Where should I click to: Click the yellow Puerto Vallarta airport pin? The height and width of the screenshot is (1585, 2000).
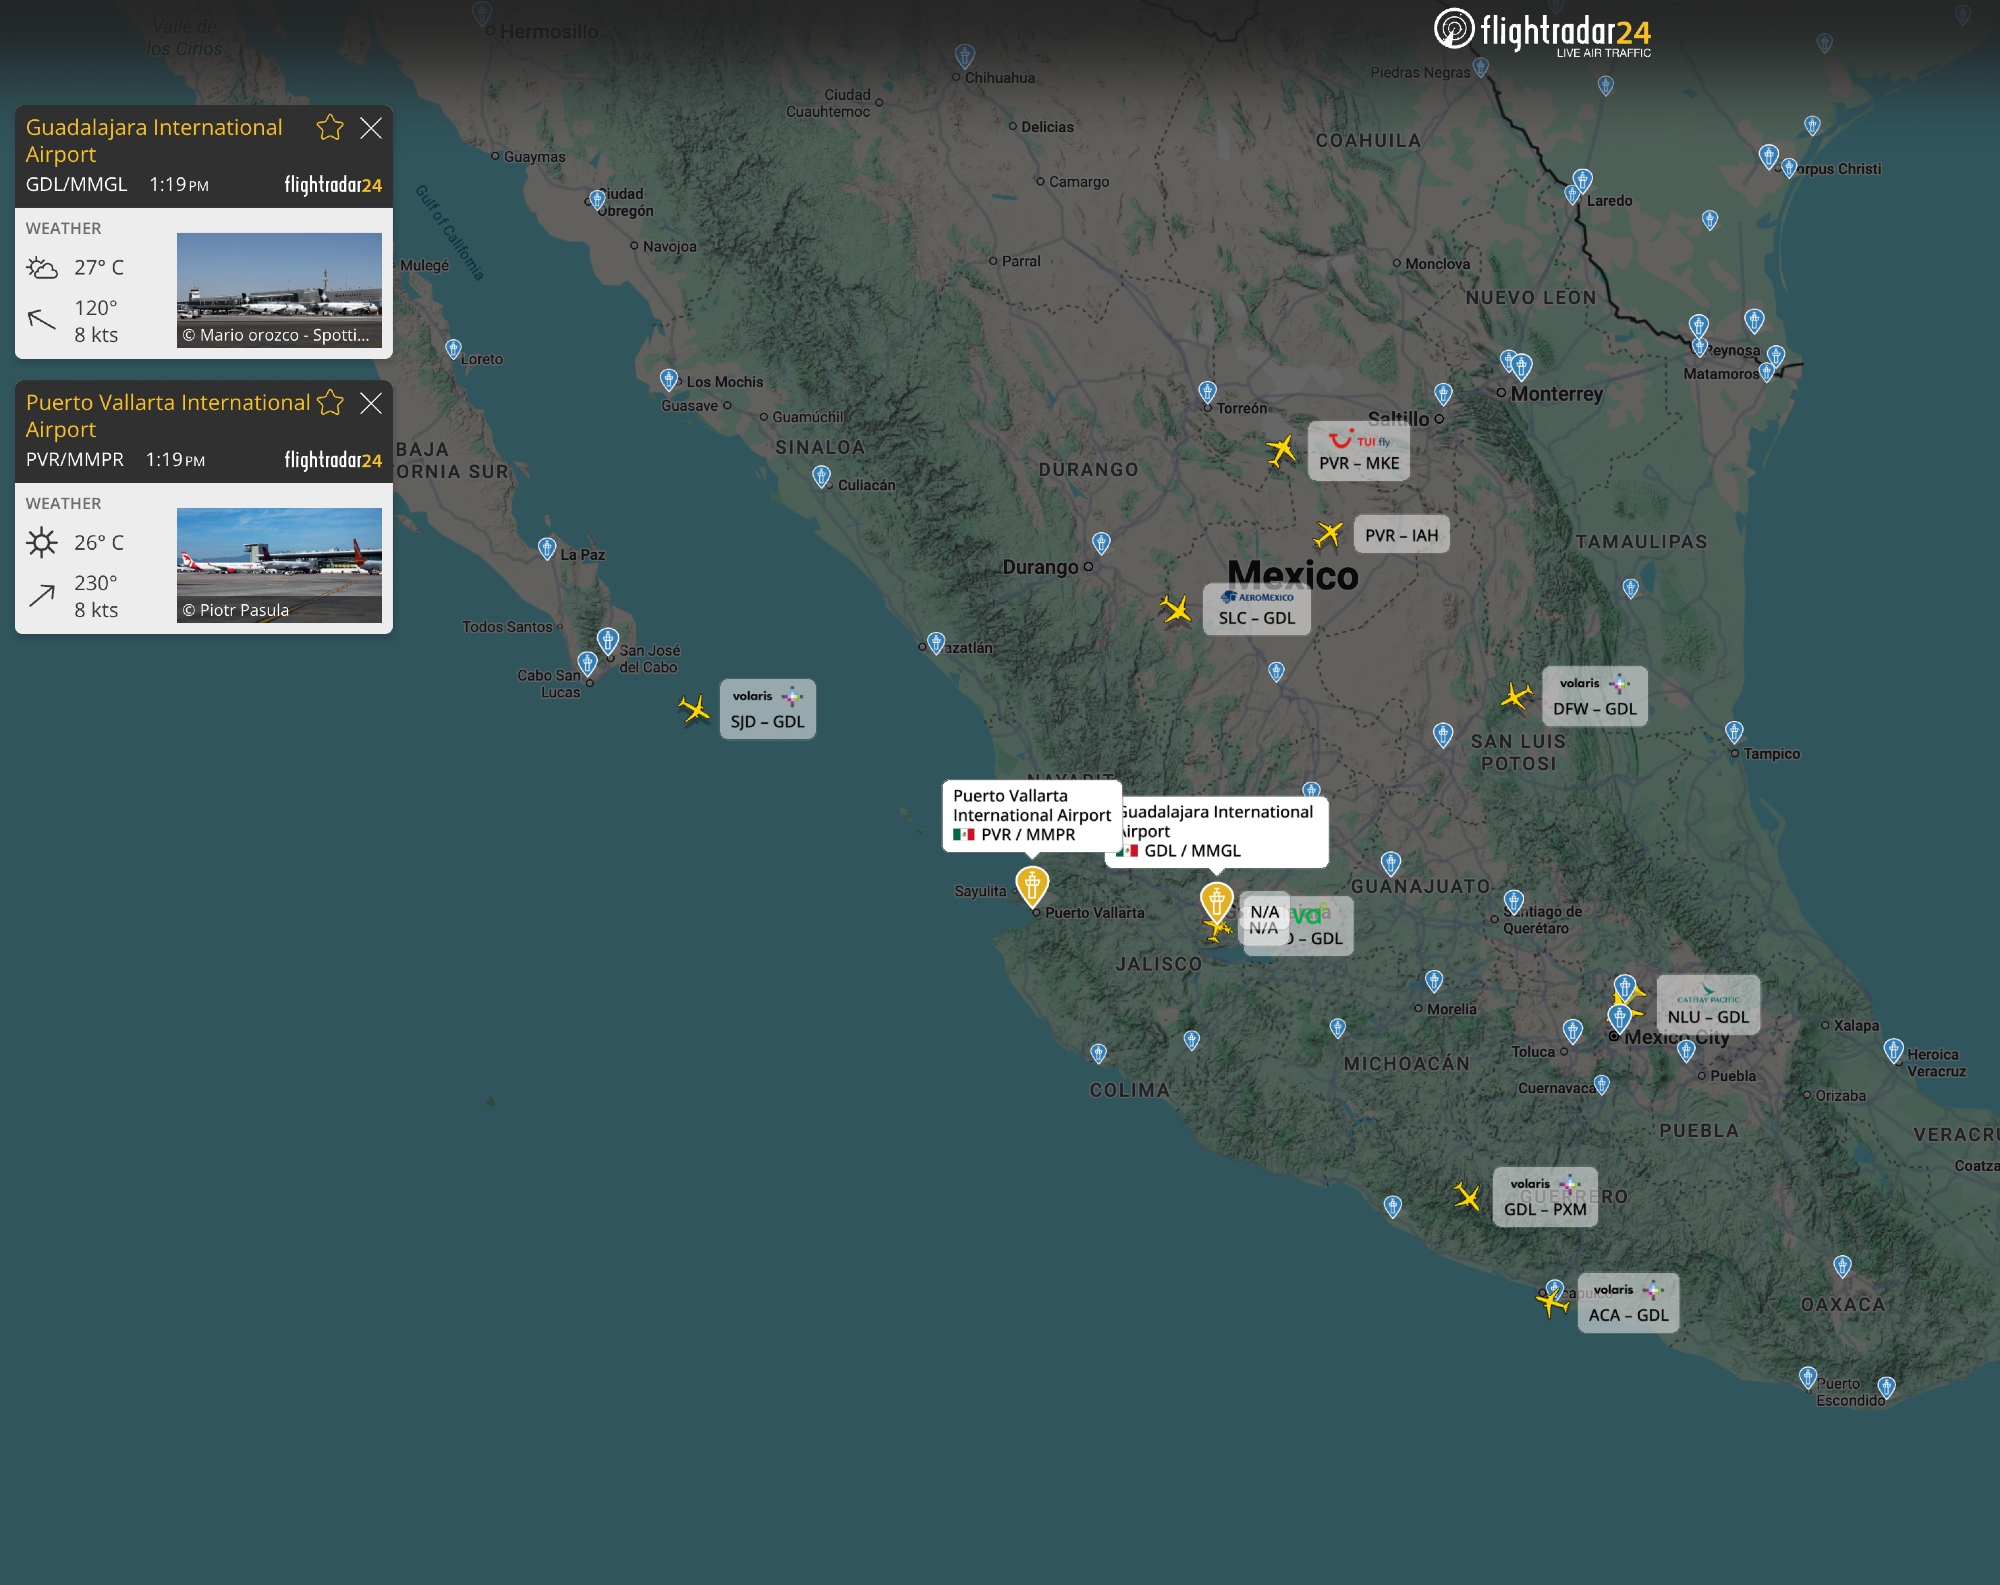1032,884
